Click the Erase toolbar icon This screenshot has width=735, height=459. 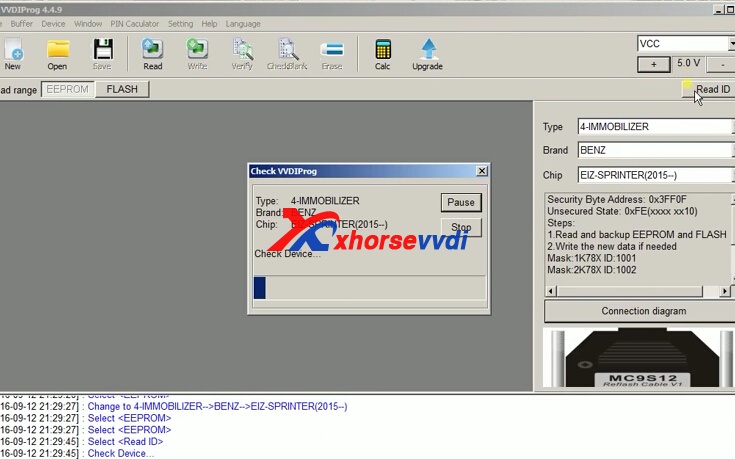click(x=332, y=53)
